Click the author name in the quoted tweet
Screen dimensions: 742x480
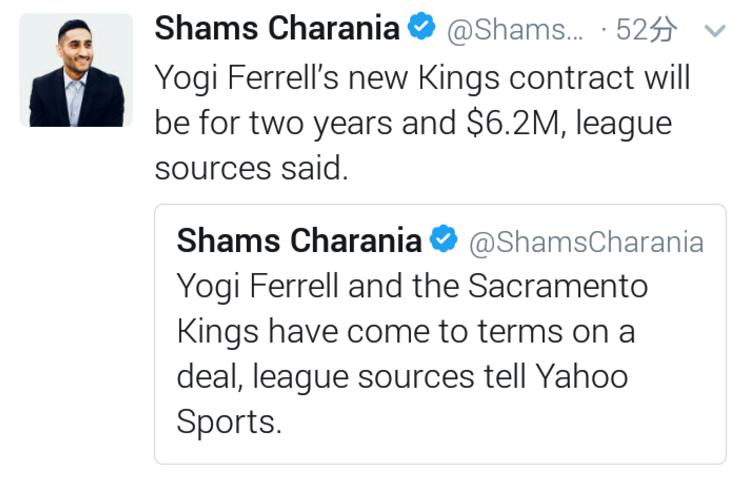299,241
